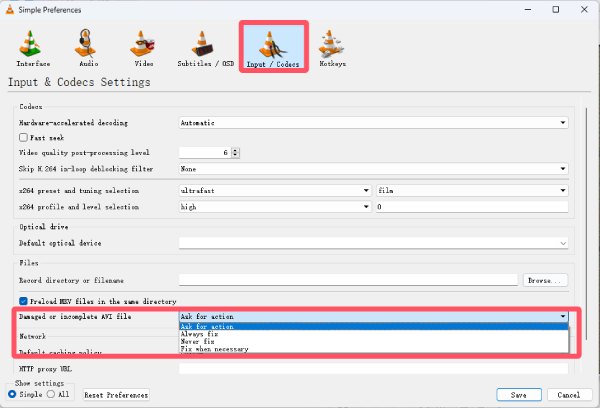Viewport: 600px width, 408px height.
Task: Choose Ask for action in the list
Action: click(x=373, y=326)
